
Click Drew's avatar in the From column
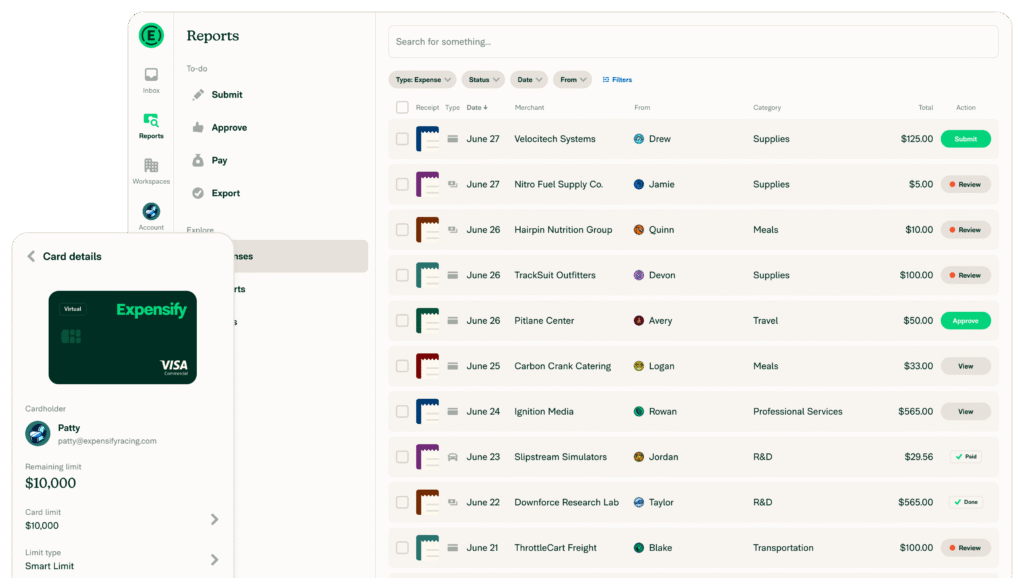pyautogui.click(x=639, y=139)
